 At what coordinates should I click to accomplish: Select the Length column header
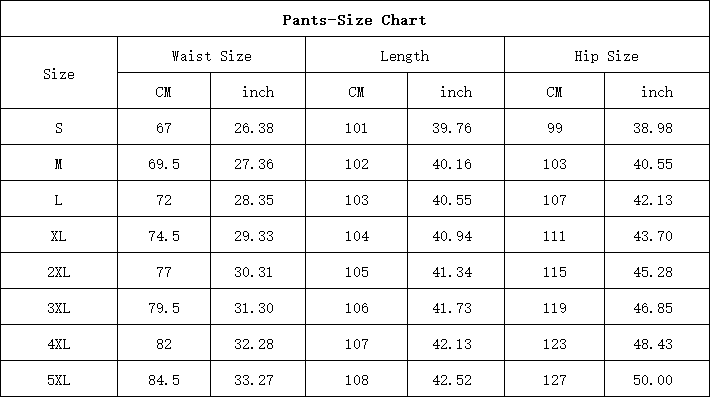click(404, 56)
